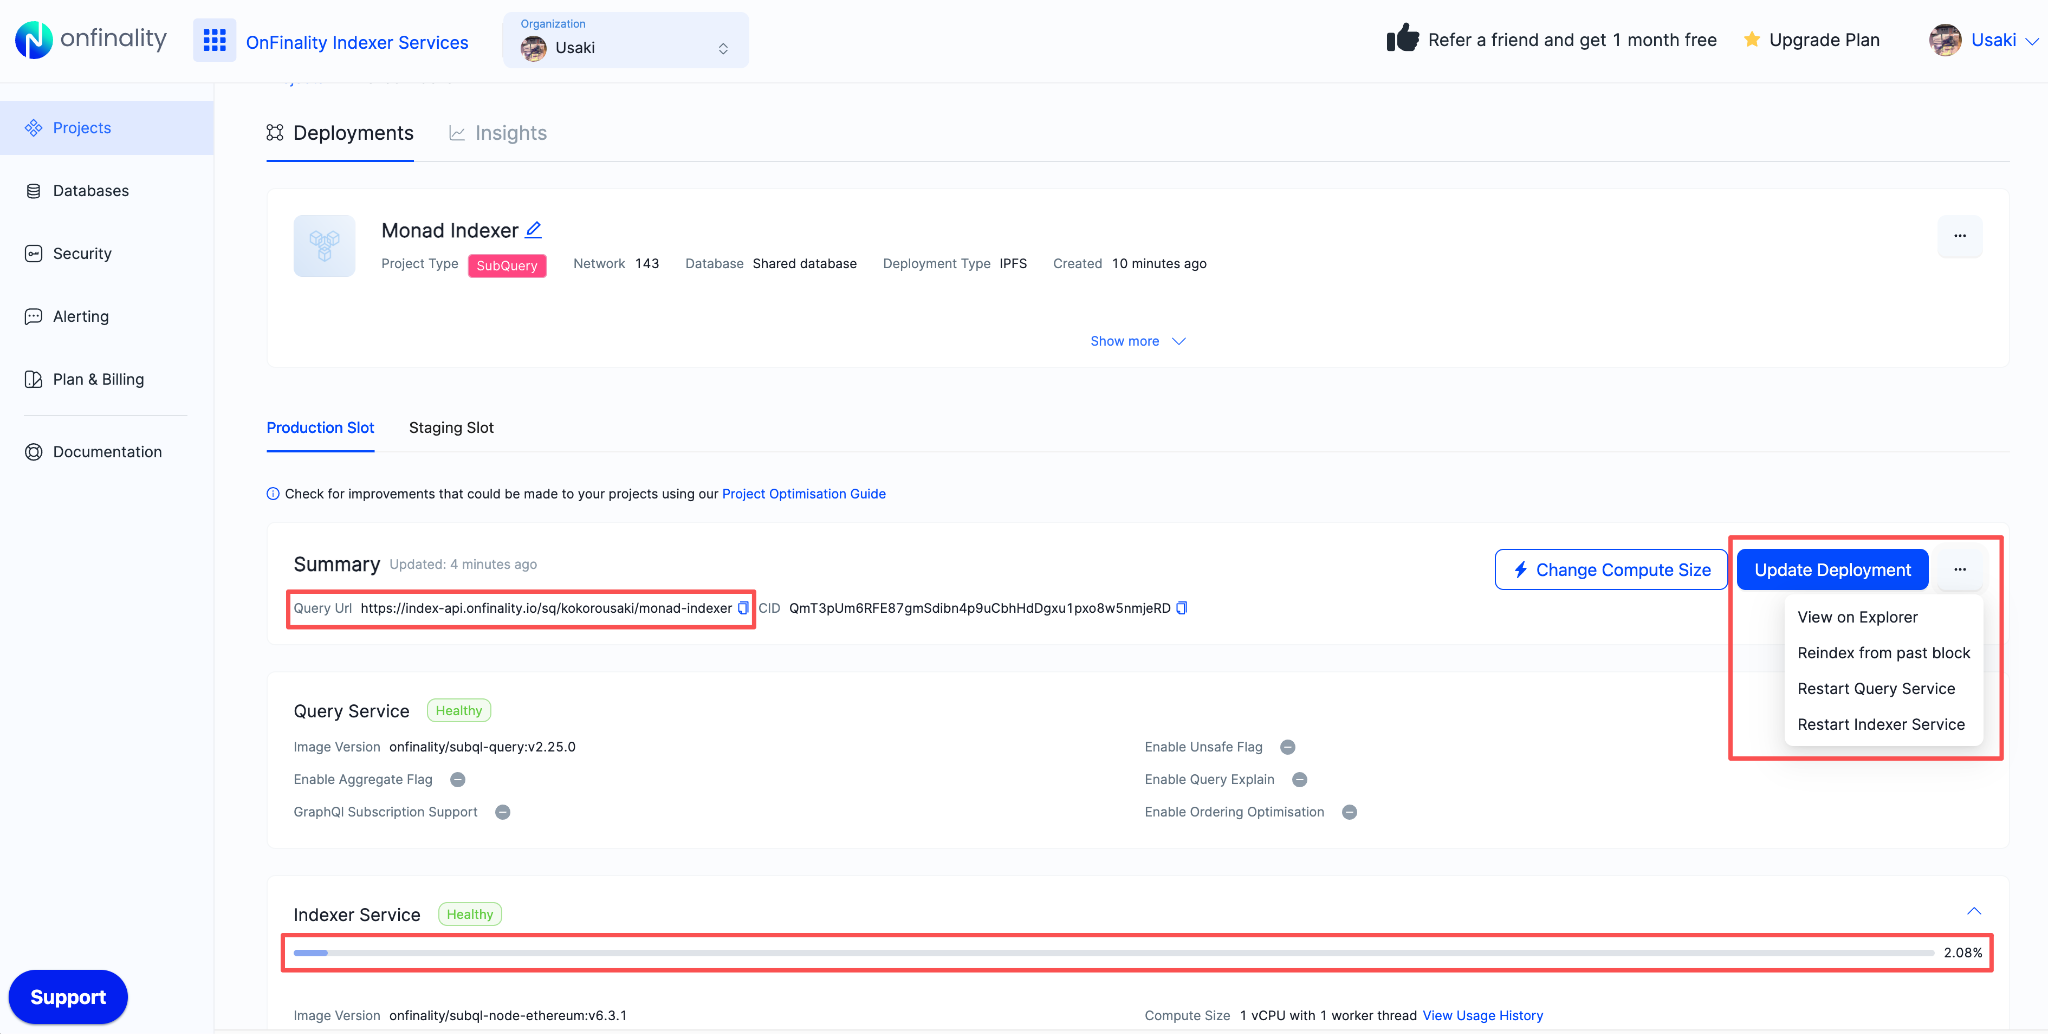Rename Monad Indexer with the edit pencil
2048x1034 pixels.
pos(533,229)
